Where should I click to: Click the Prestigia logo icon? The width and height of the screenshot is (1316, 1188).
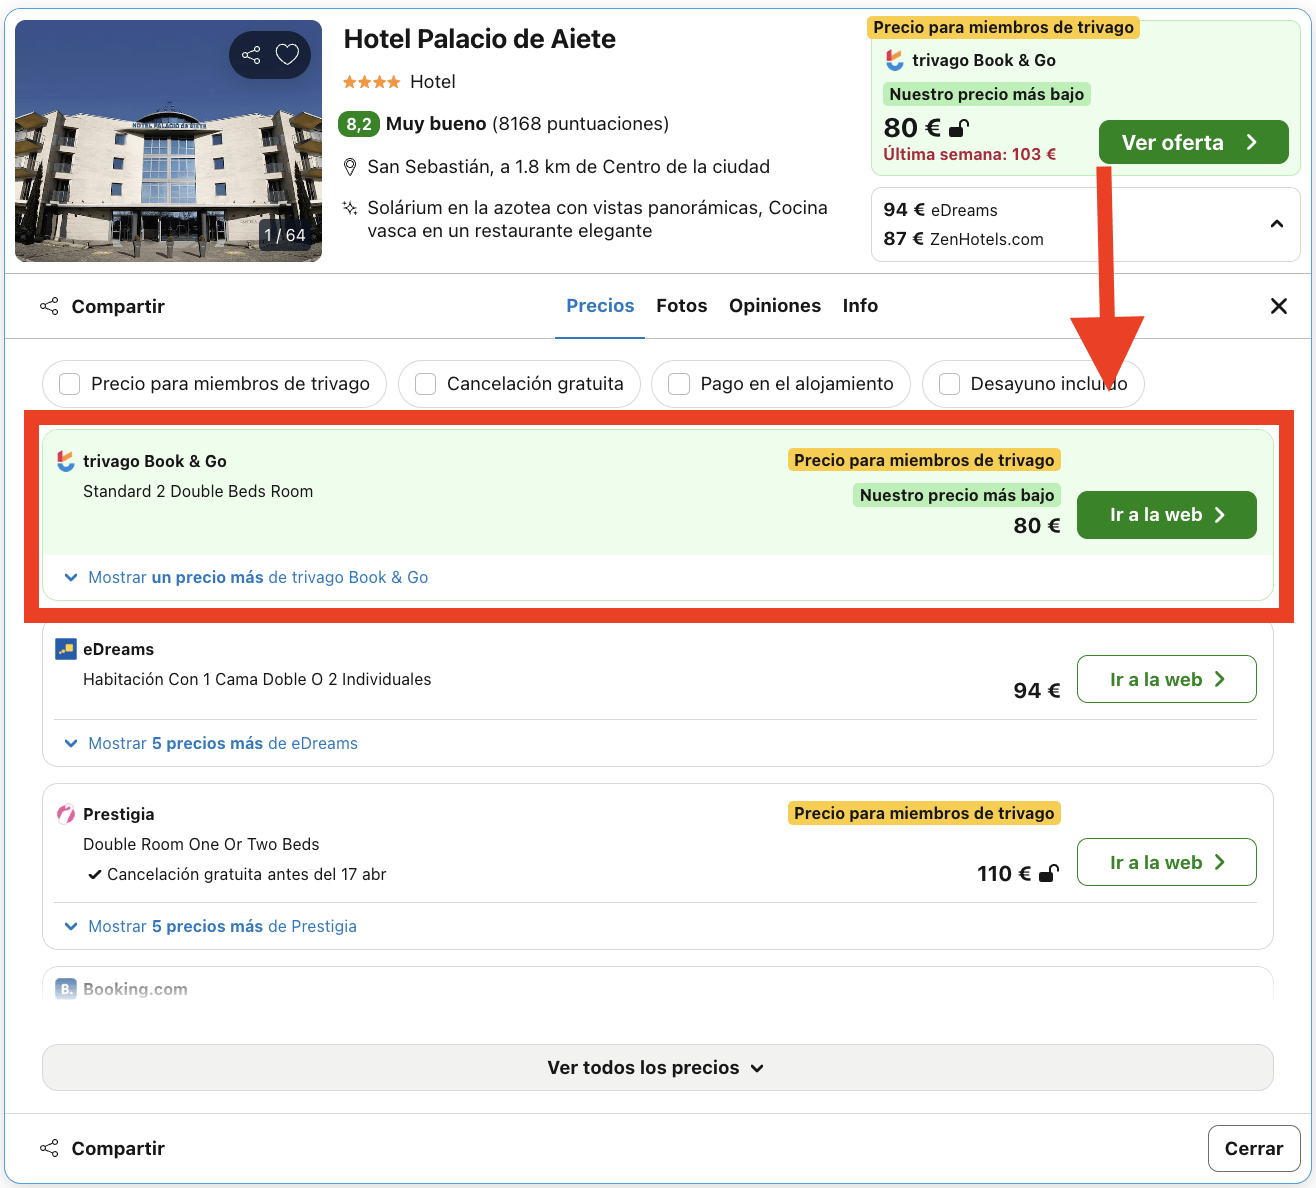[x=66, y=814]
